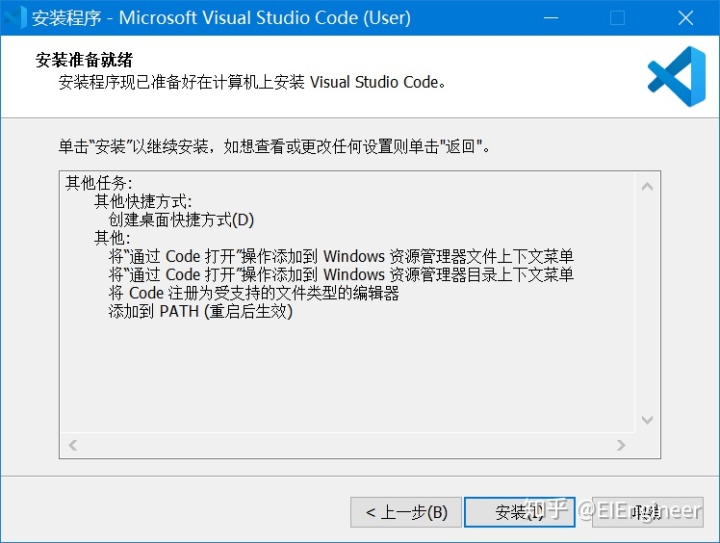
Task: Click the scroll down arrow in summary box
Action: pyautogui.click(x=647, y=420)
